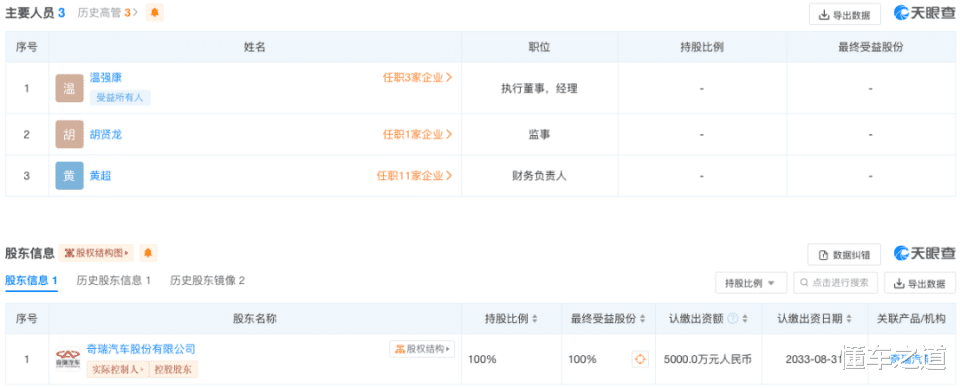Screen dimensions: 960x388
Task: Open 奇瑞汽车股份有限公司 company link
Action: 141,349
